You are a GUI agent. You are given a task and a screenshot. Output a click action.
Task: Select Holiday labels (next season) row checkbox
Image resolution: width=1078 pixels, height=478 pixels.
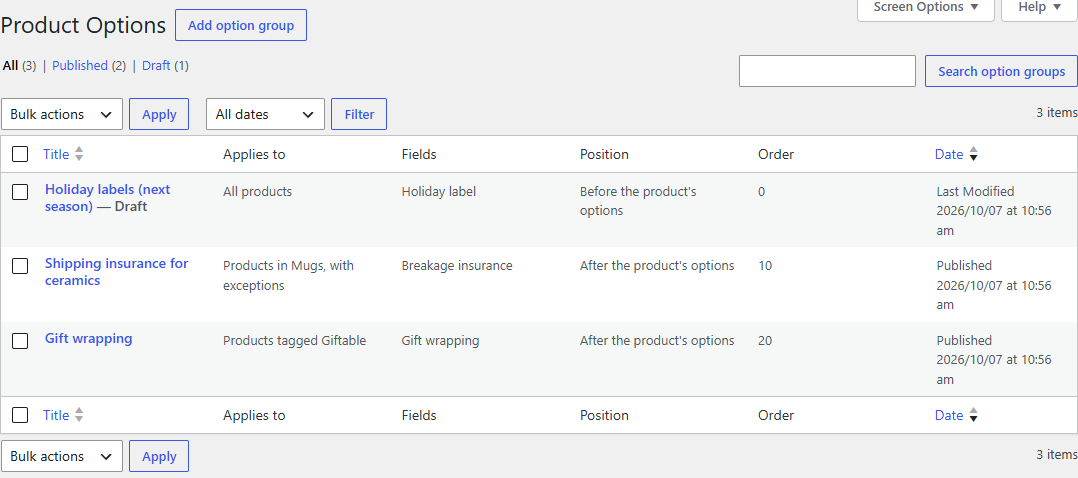pos(21,192)
